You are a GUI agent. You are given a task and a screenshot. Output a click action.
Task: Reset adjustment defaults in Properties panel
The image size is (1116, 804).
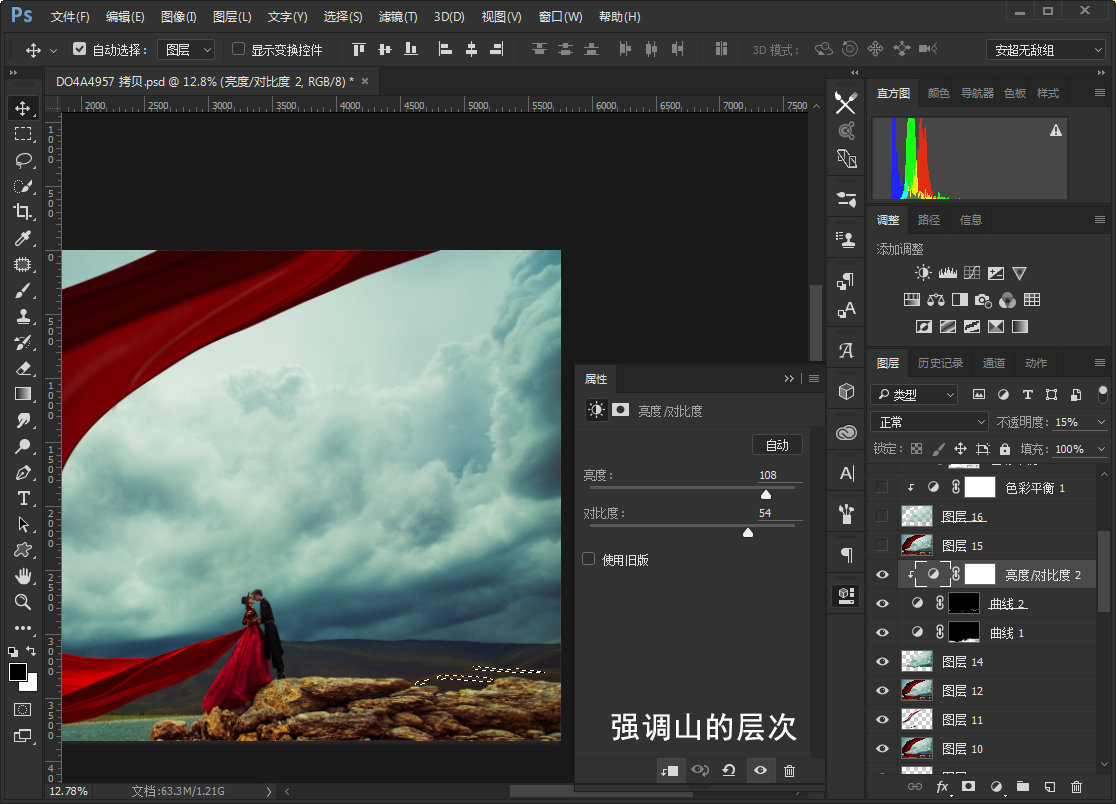(x=729, y=771)
